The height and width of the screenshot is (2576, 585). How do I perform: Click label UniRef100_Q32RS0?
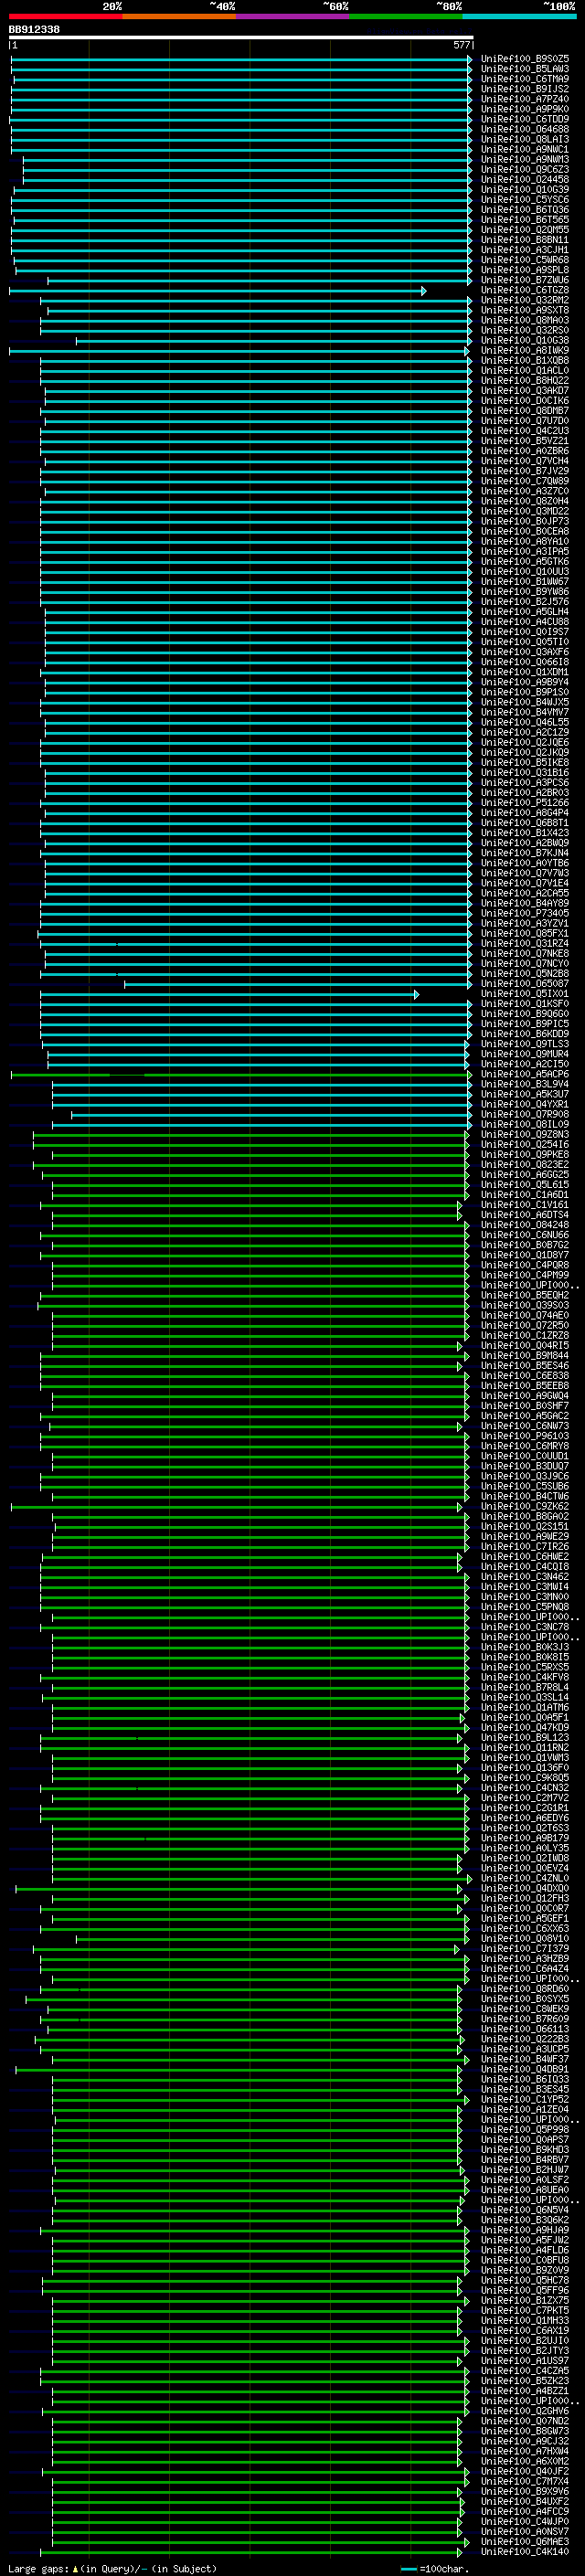pos(524,330)
